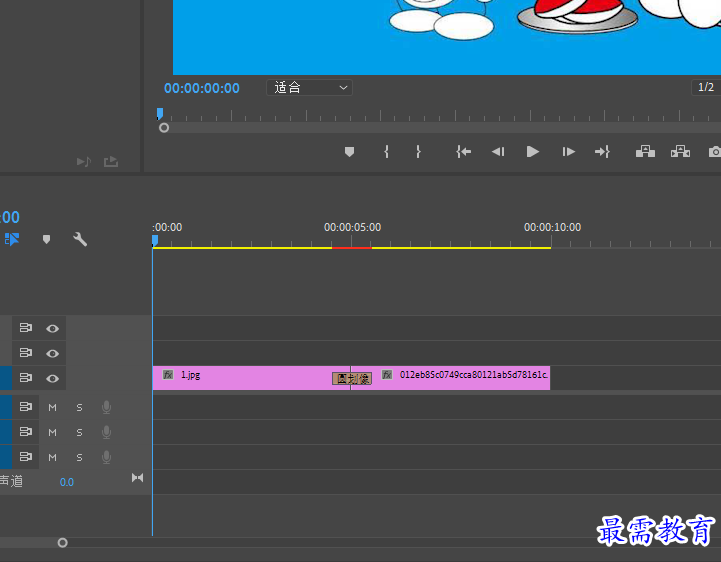The image size is (721, 562).
Task: Click the 00:00:10:00 mark on timeline ruler
Action: tap(552, 227)
